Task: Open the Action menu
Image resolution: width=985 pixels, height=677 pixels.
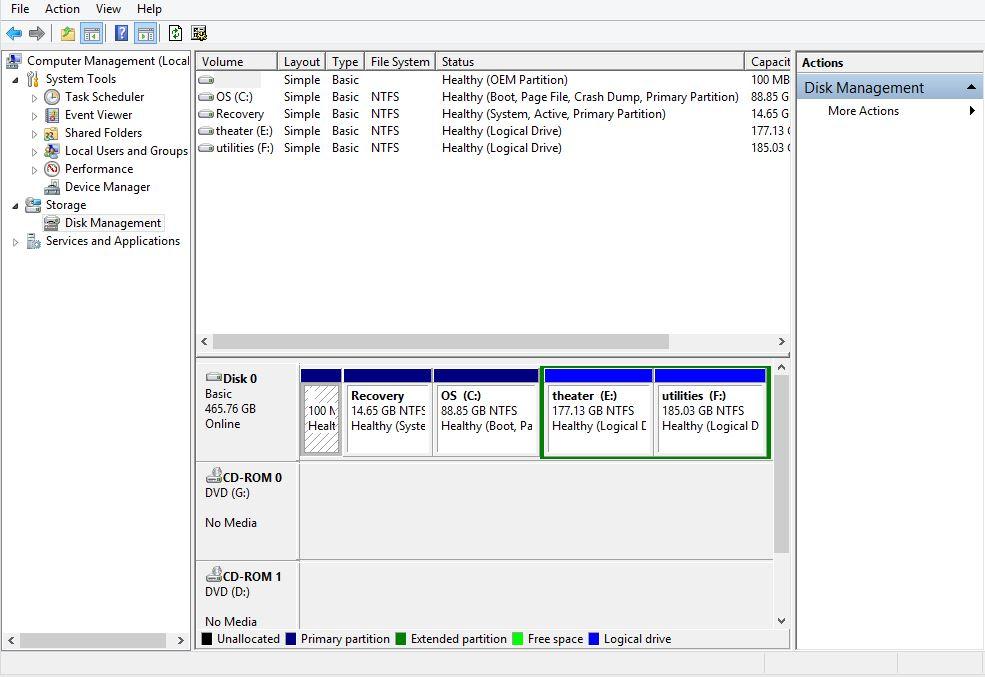Action: [x=62, y=9]
